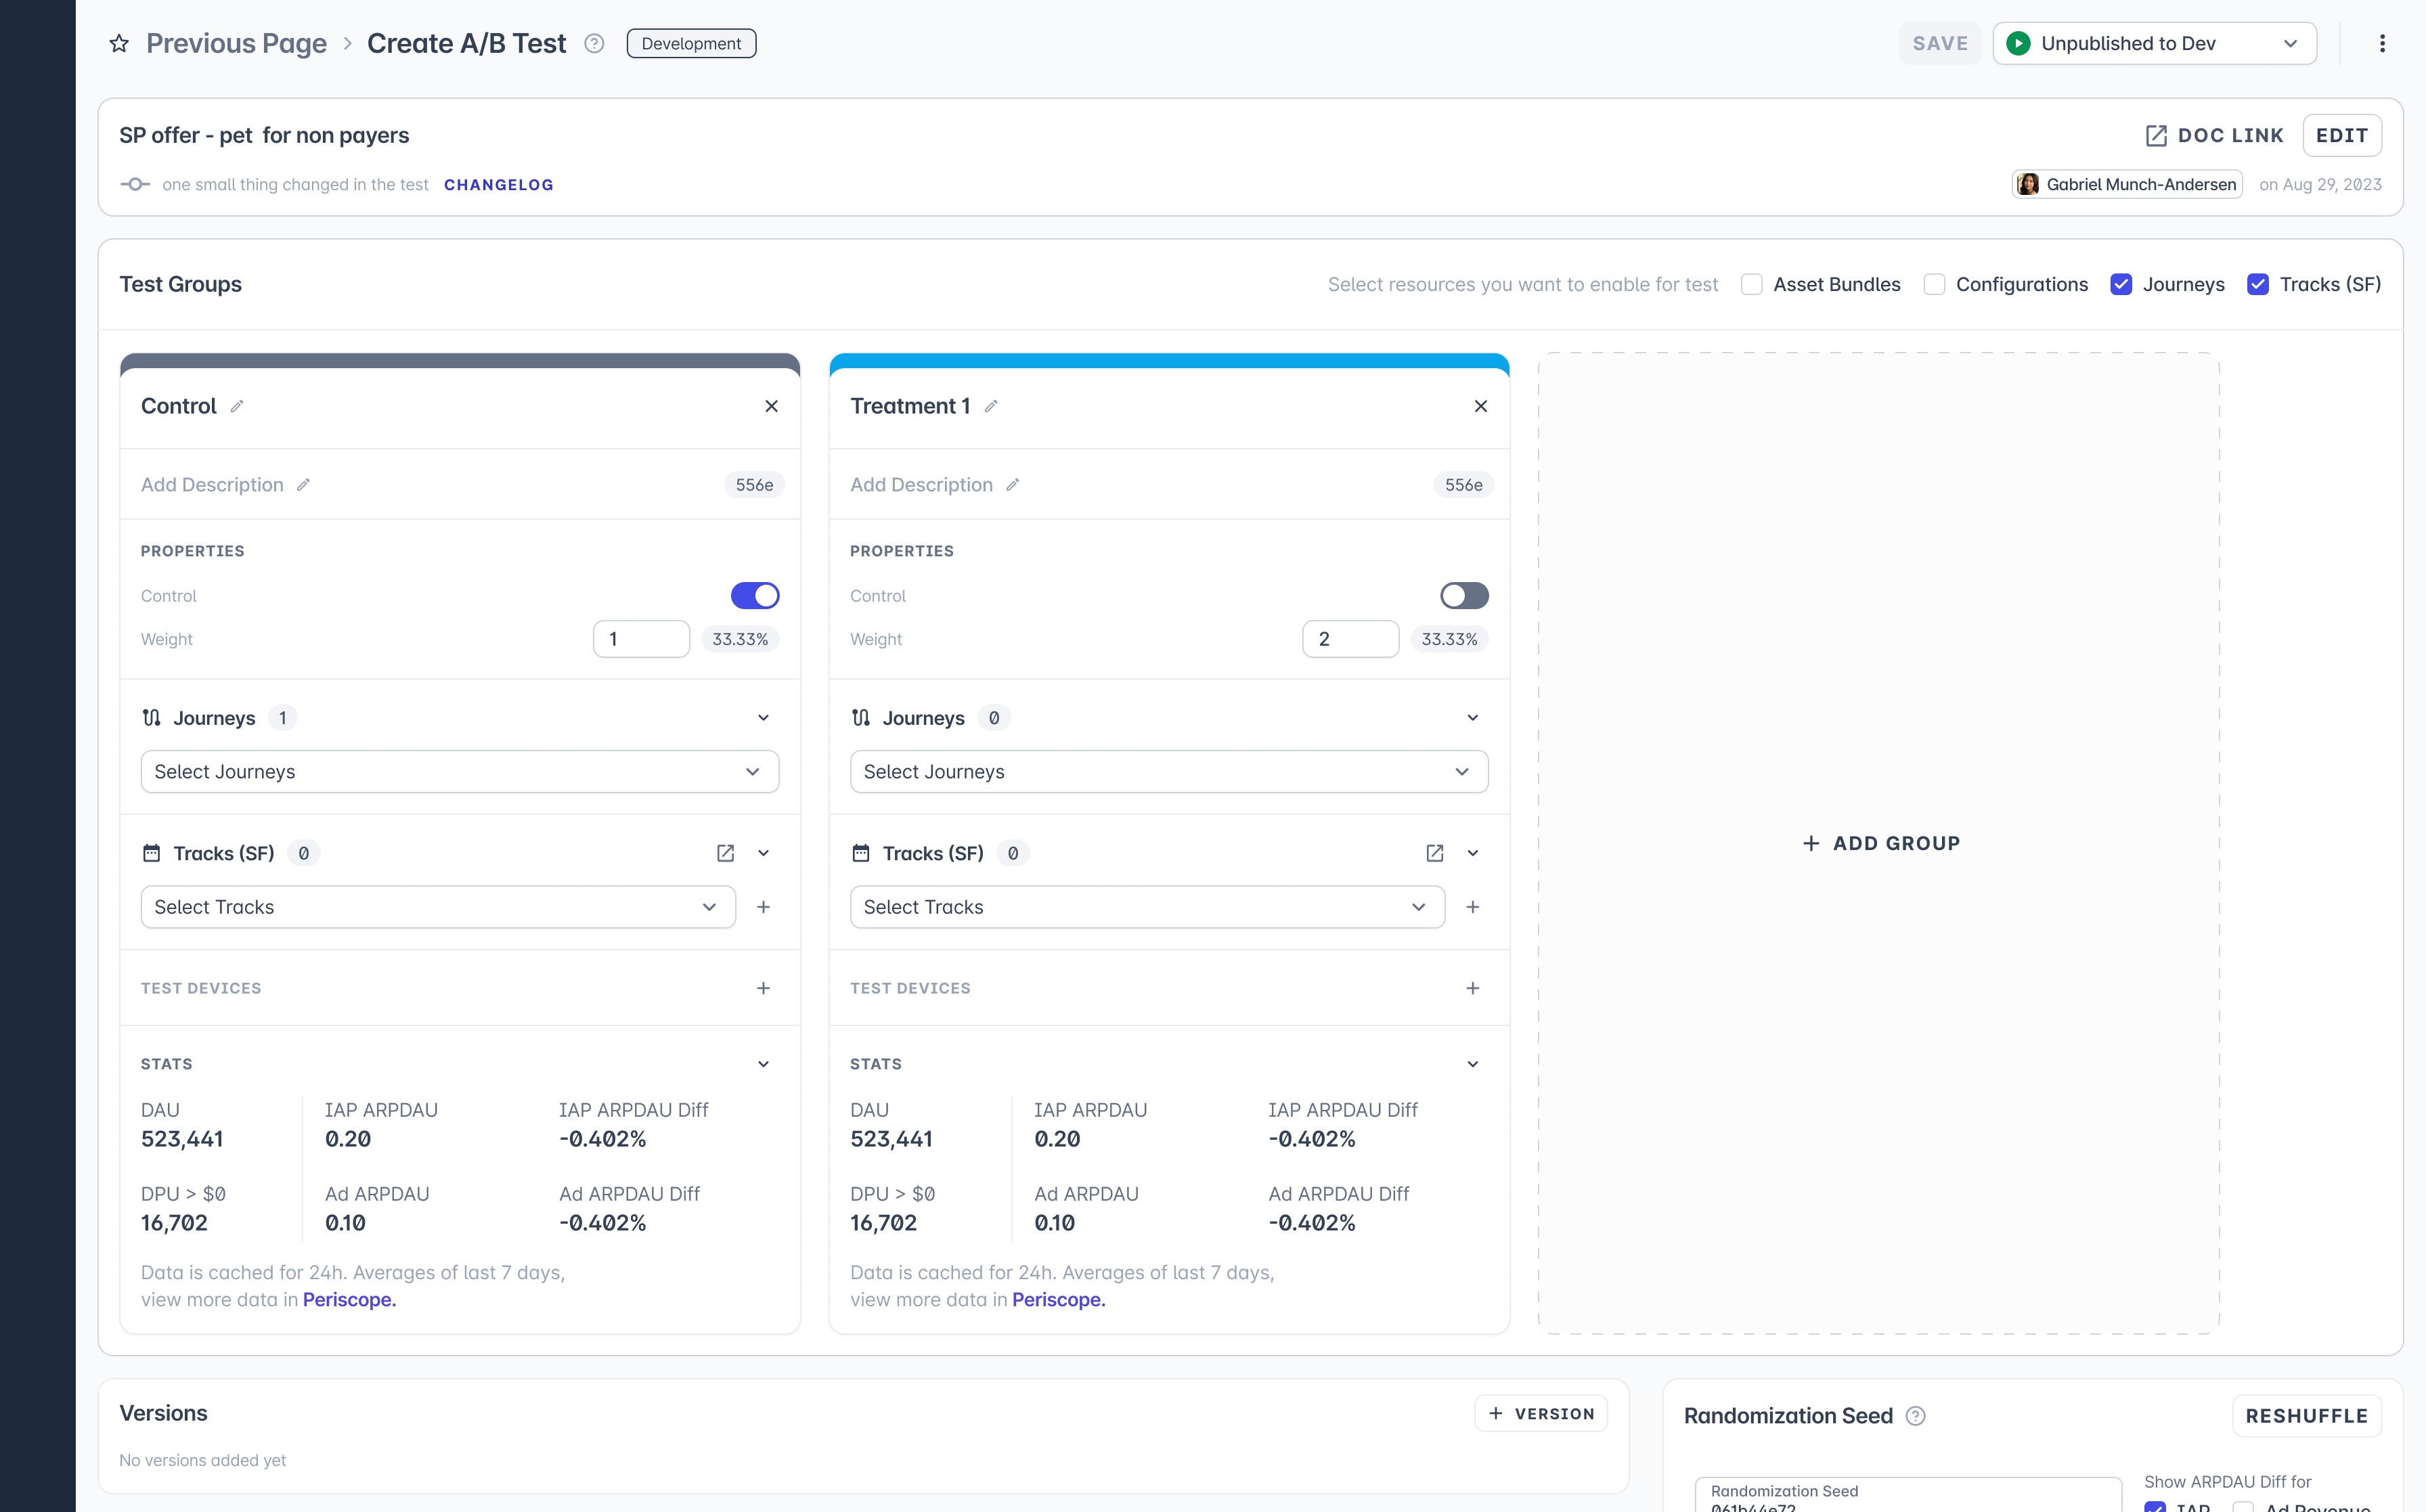Edit Treatment 1 description with pencil icon
The height and width of the screenshot is (1512, 2426).
pyautogui.click(x=1012, y=485)
